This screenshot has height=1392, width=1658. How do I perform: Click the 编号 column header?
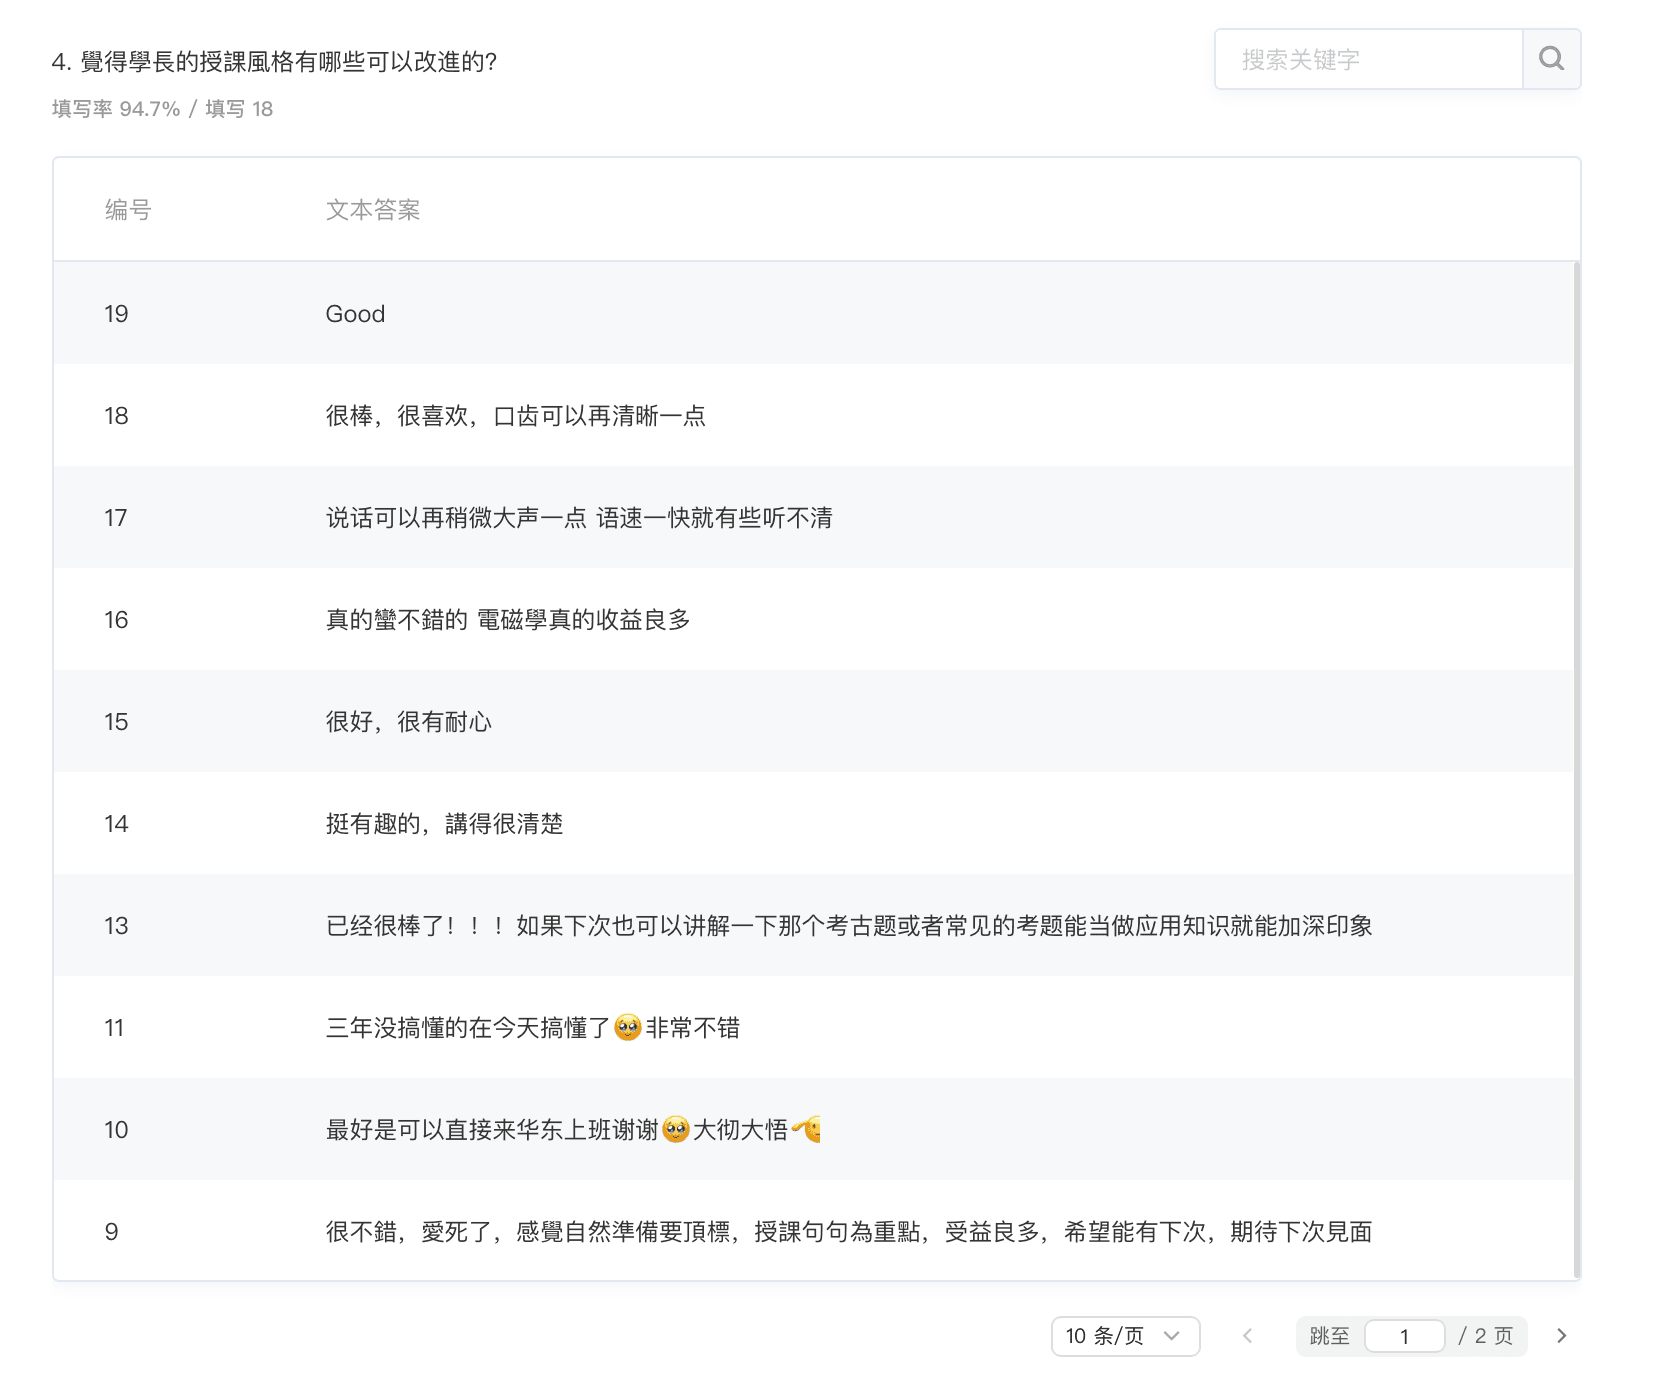(128, 210)
